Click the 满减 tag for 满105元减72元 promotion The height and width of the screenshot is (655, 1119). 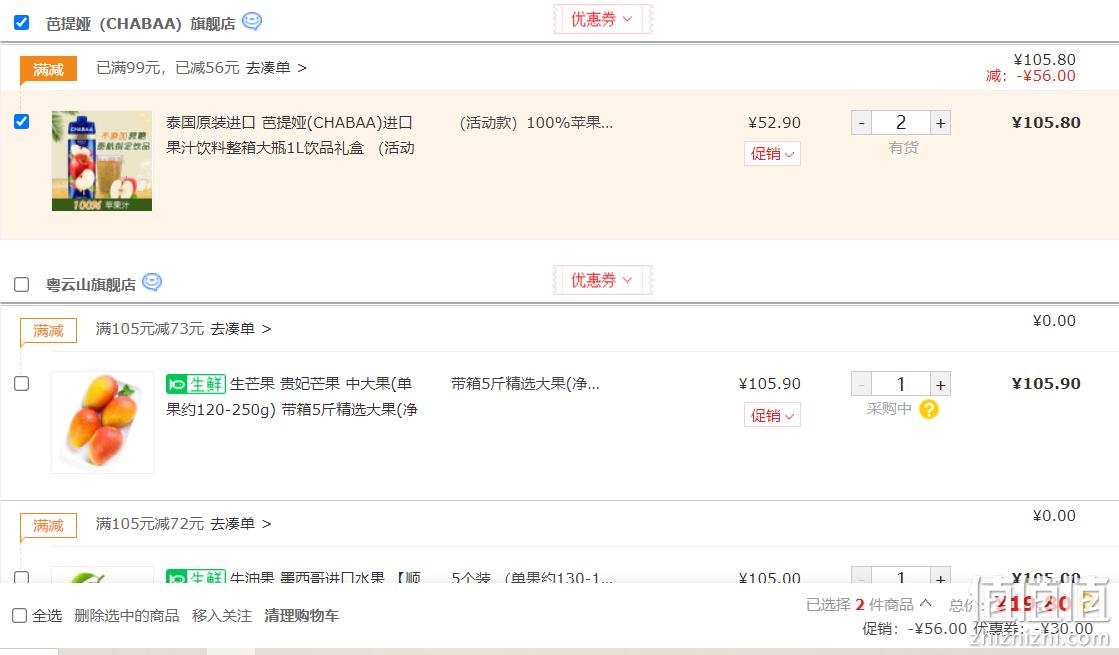(x=48, y=525)
